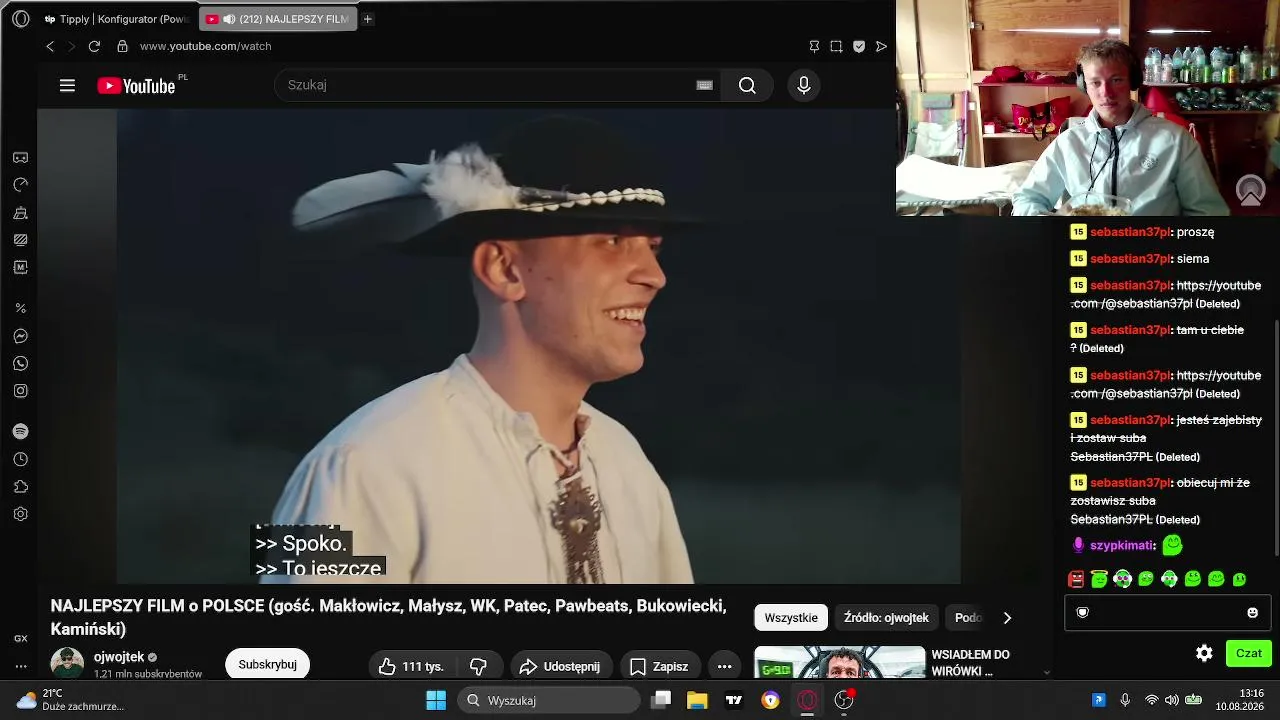
Task: Show more filter chips with right chevron
Action: click(x=1007, y=618)
